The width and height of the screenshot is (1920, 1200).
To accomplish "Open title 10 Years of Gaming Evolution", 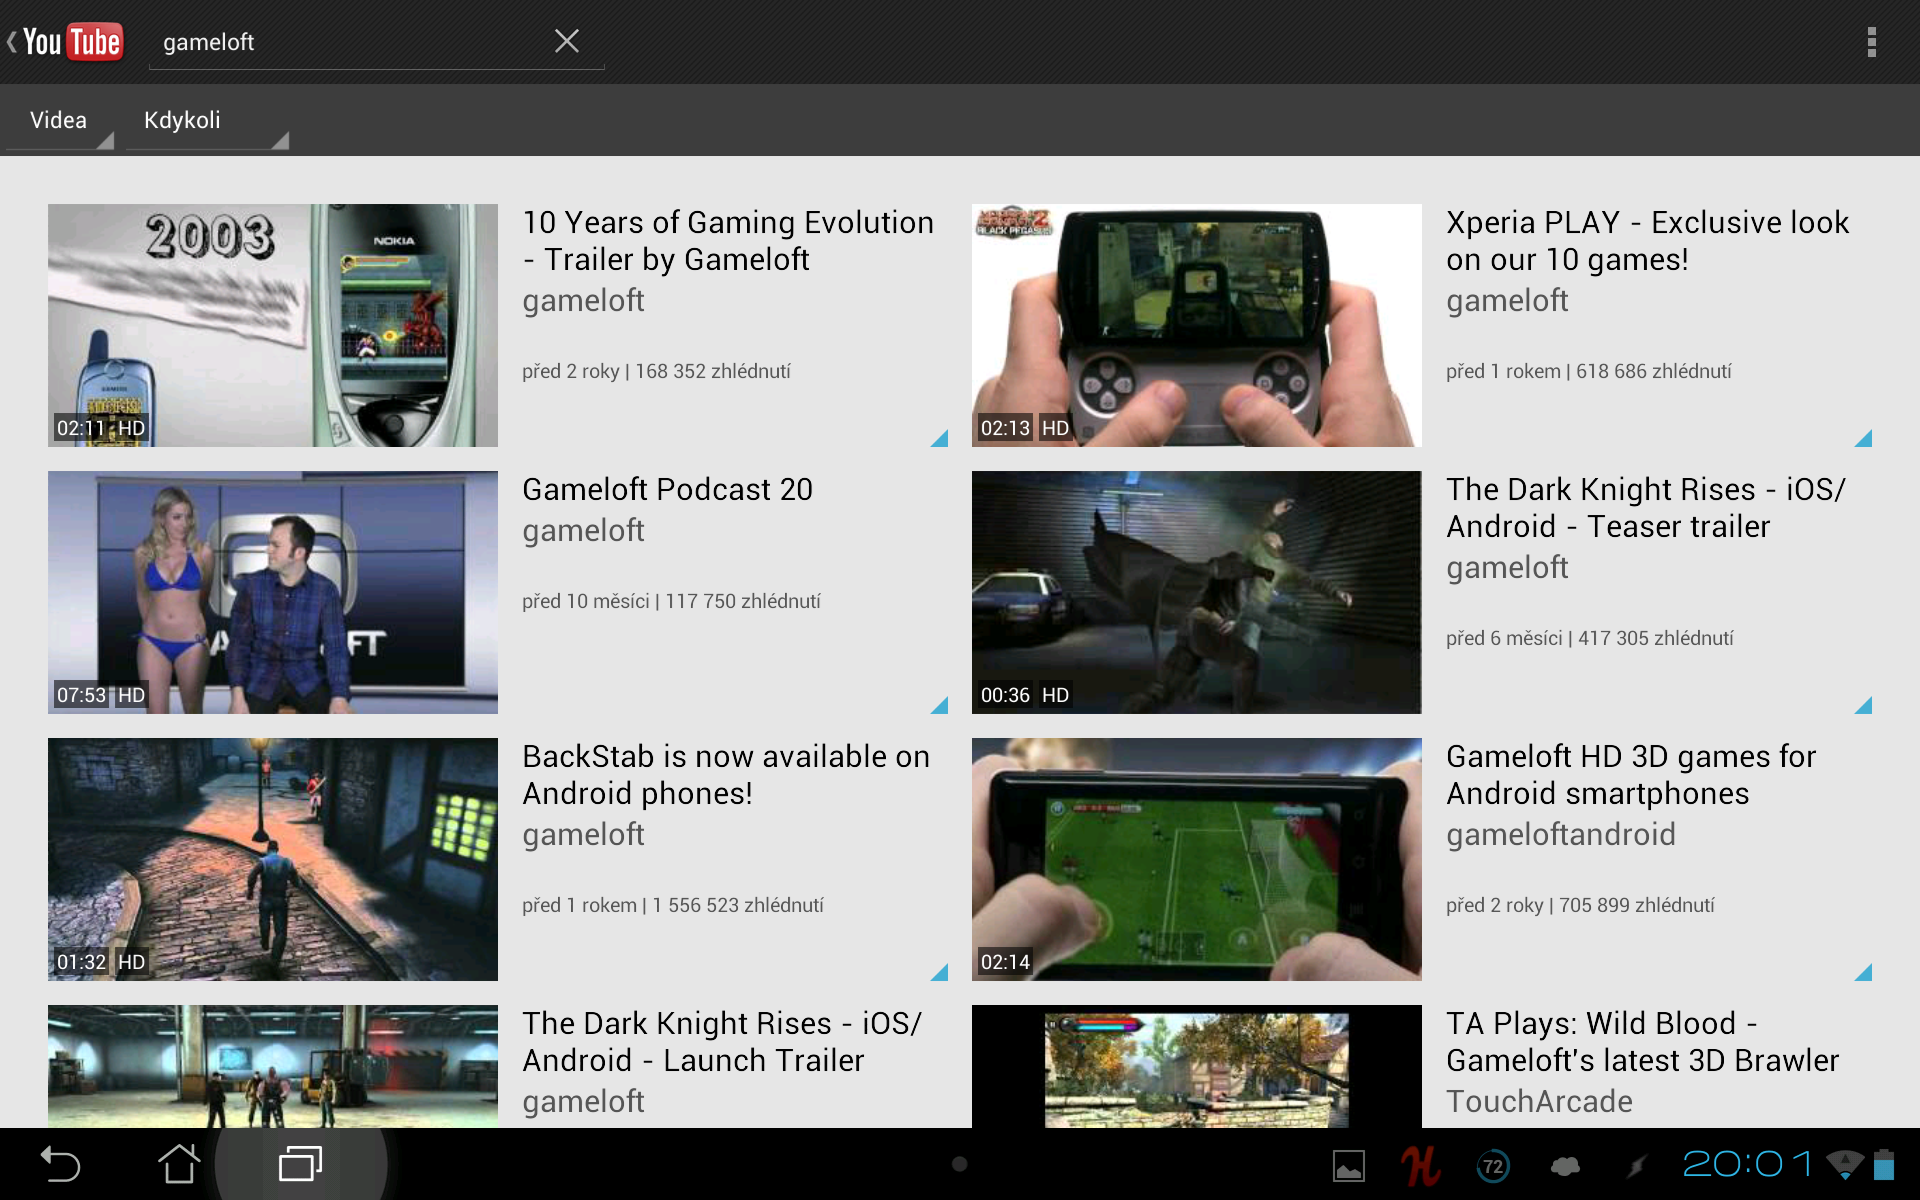I will [x=728, y=241].
